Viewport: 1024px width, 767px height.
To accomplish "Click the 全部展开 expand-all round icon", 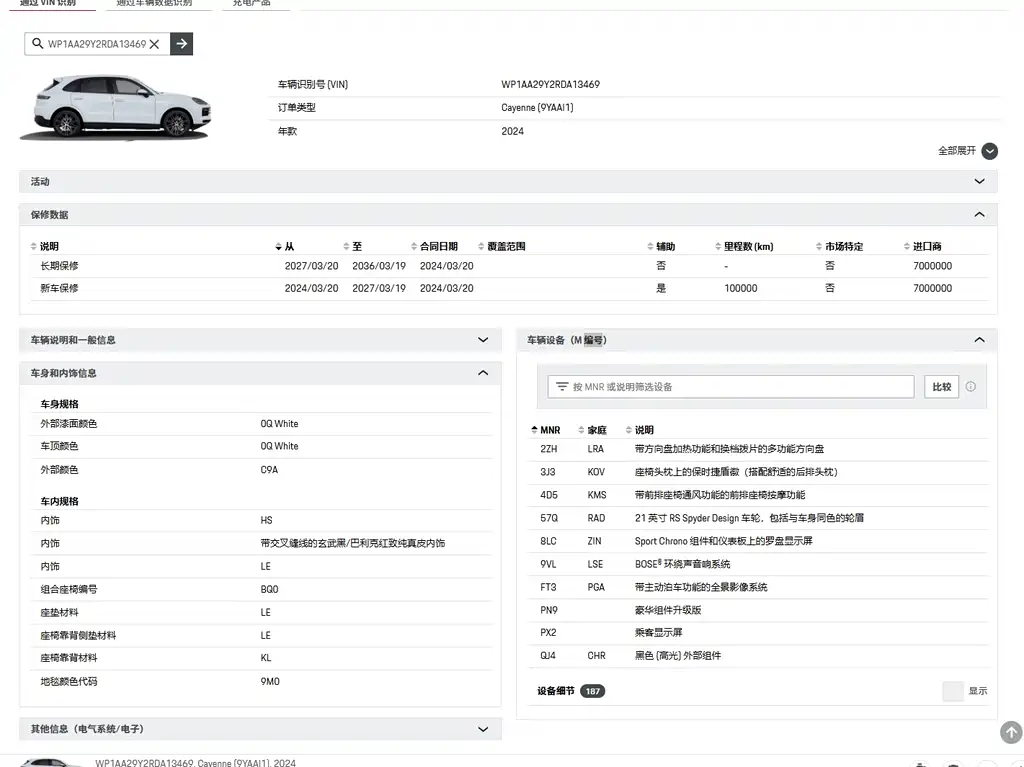I will tap(990, 151).
